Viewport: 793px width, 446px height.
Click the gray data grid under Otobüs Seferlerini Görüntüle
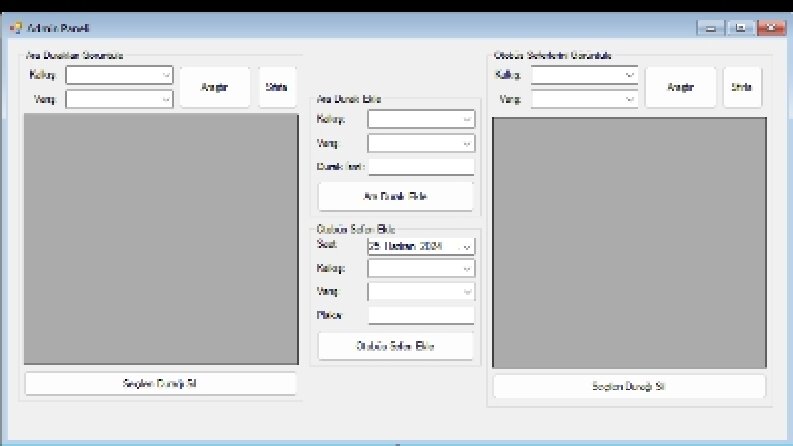pos(630,243)
